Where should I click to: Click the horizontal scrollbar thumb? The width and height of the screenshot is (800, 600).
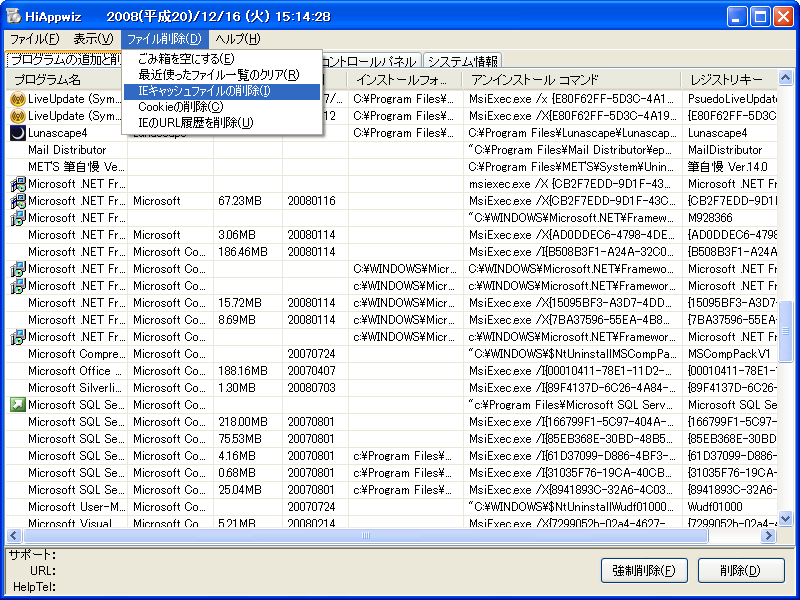coord(365,536)
